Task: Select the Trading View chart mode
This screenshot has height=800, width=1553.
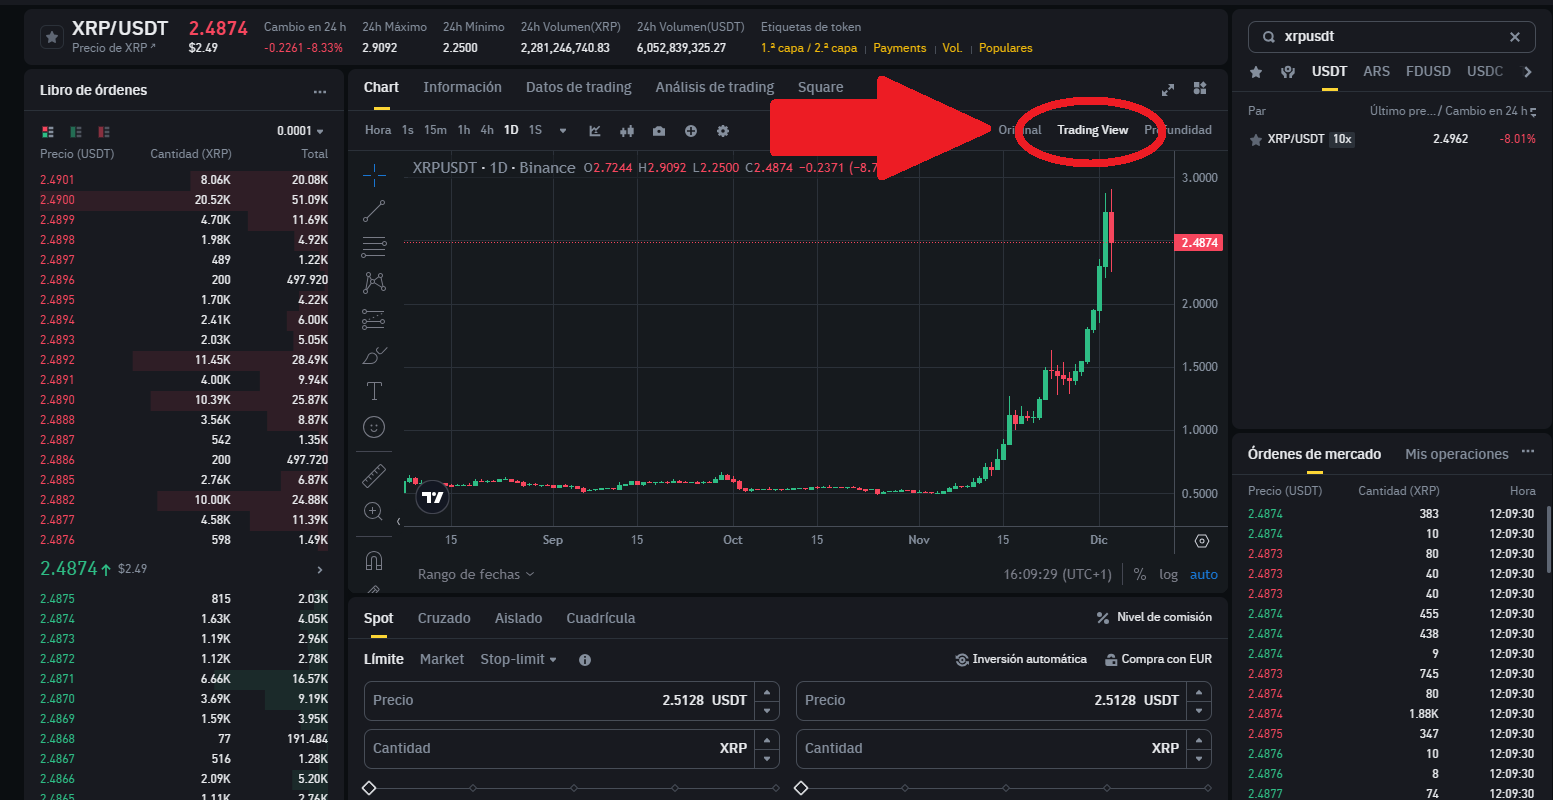Action: 1093,130
